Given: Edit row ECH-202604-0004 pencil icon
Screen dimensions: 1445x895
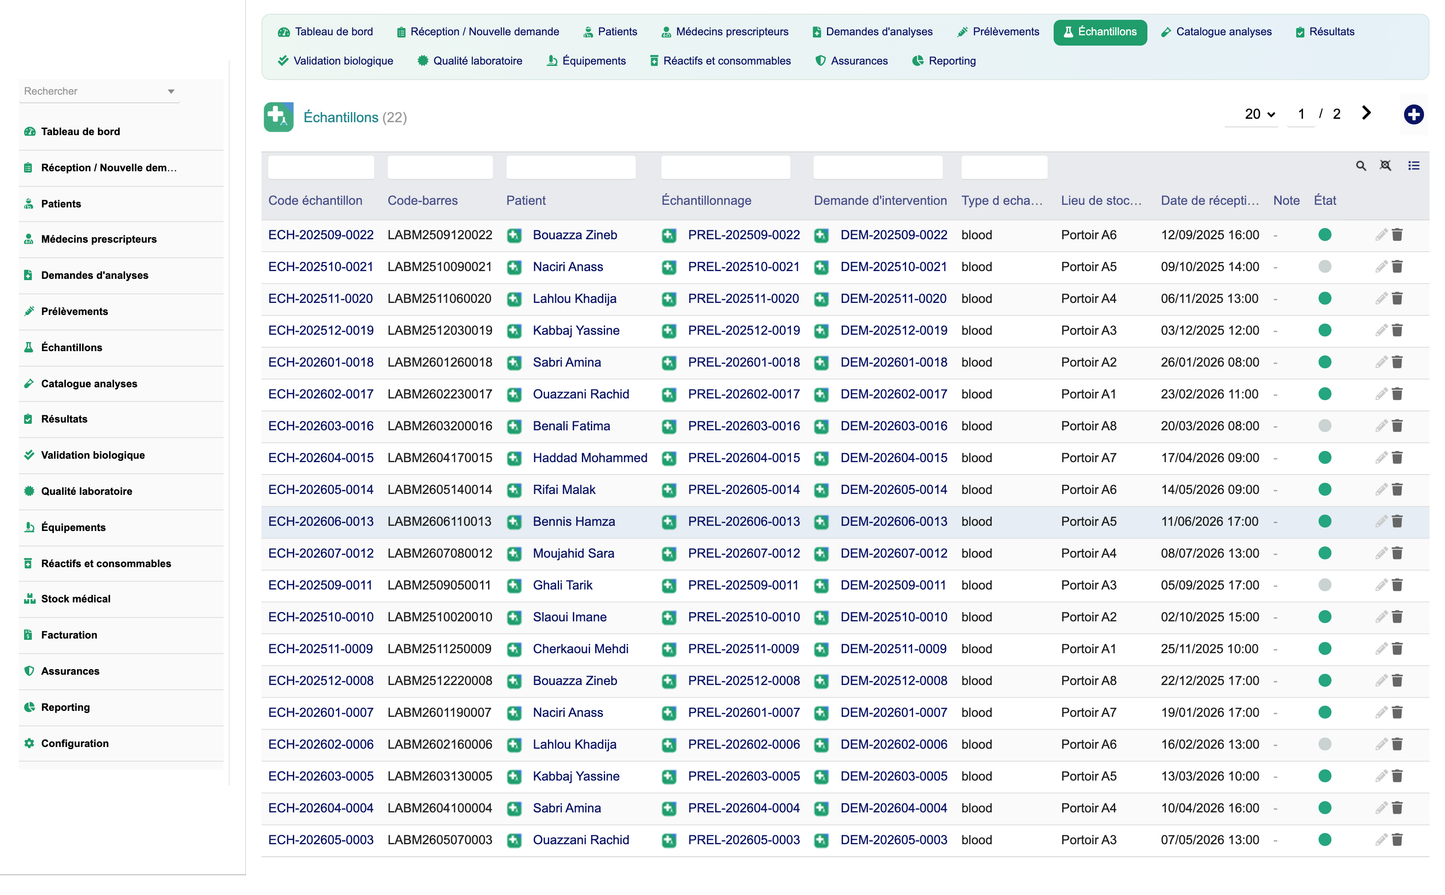Looking at the screenshot, I should click(x=1381, y=808).
